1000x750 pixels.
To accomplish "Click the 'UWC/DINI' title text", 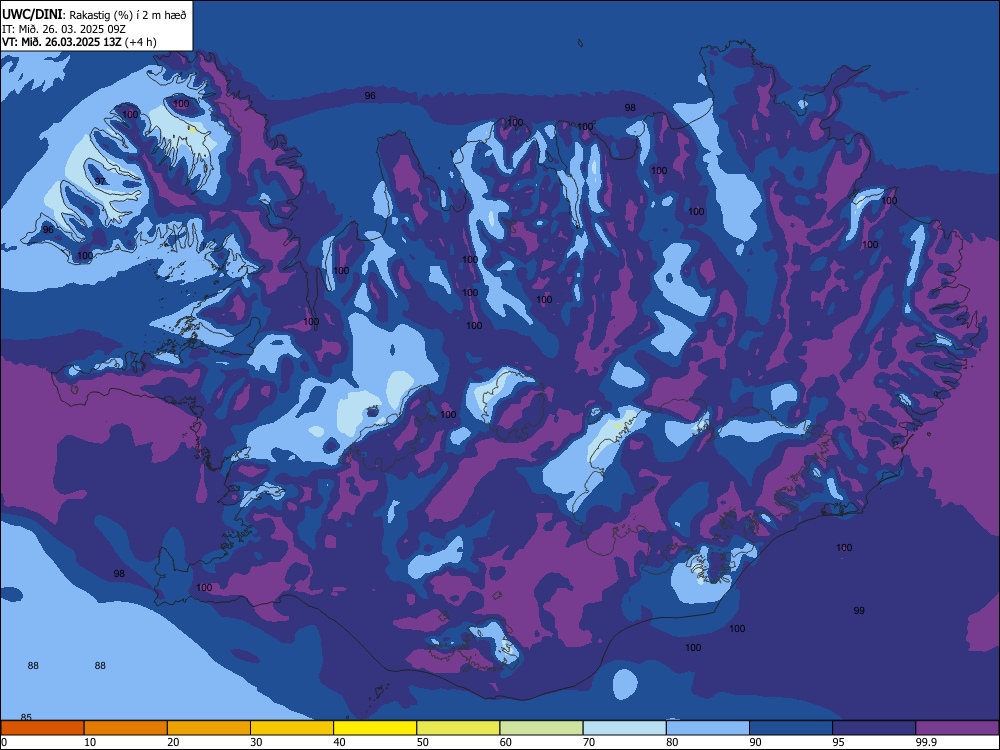I will point(32,14).
